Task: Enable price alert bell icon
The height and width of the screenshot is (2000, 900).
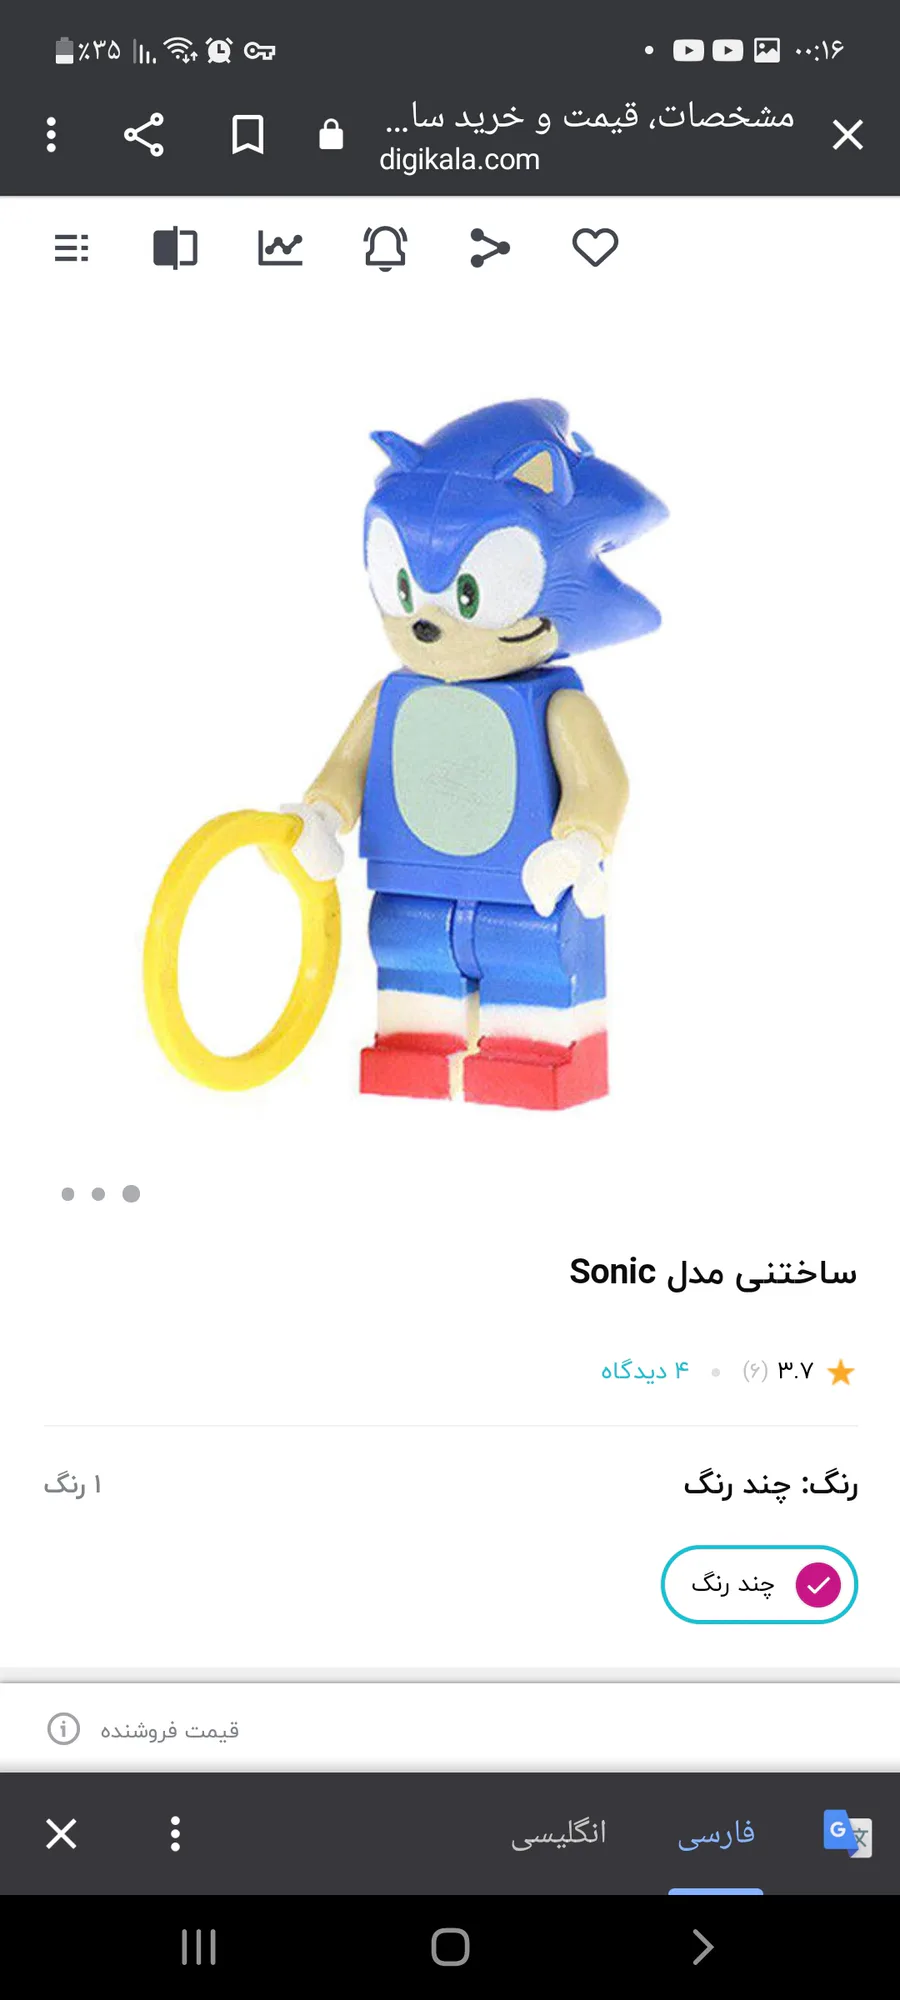Action: (385, 248)
